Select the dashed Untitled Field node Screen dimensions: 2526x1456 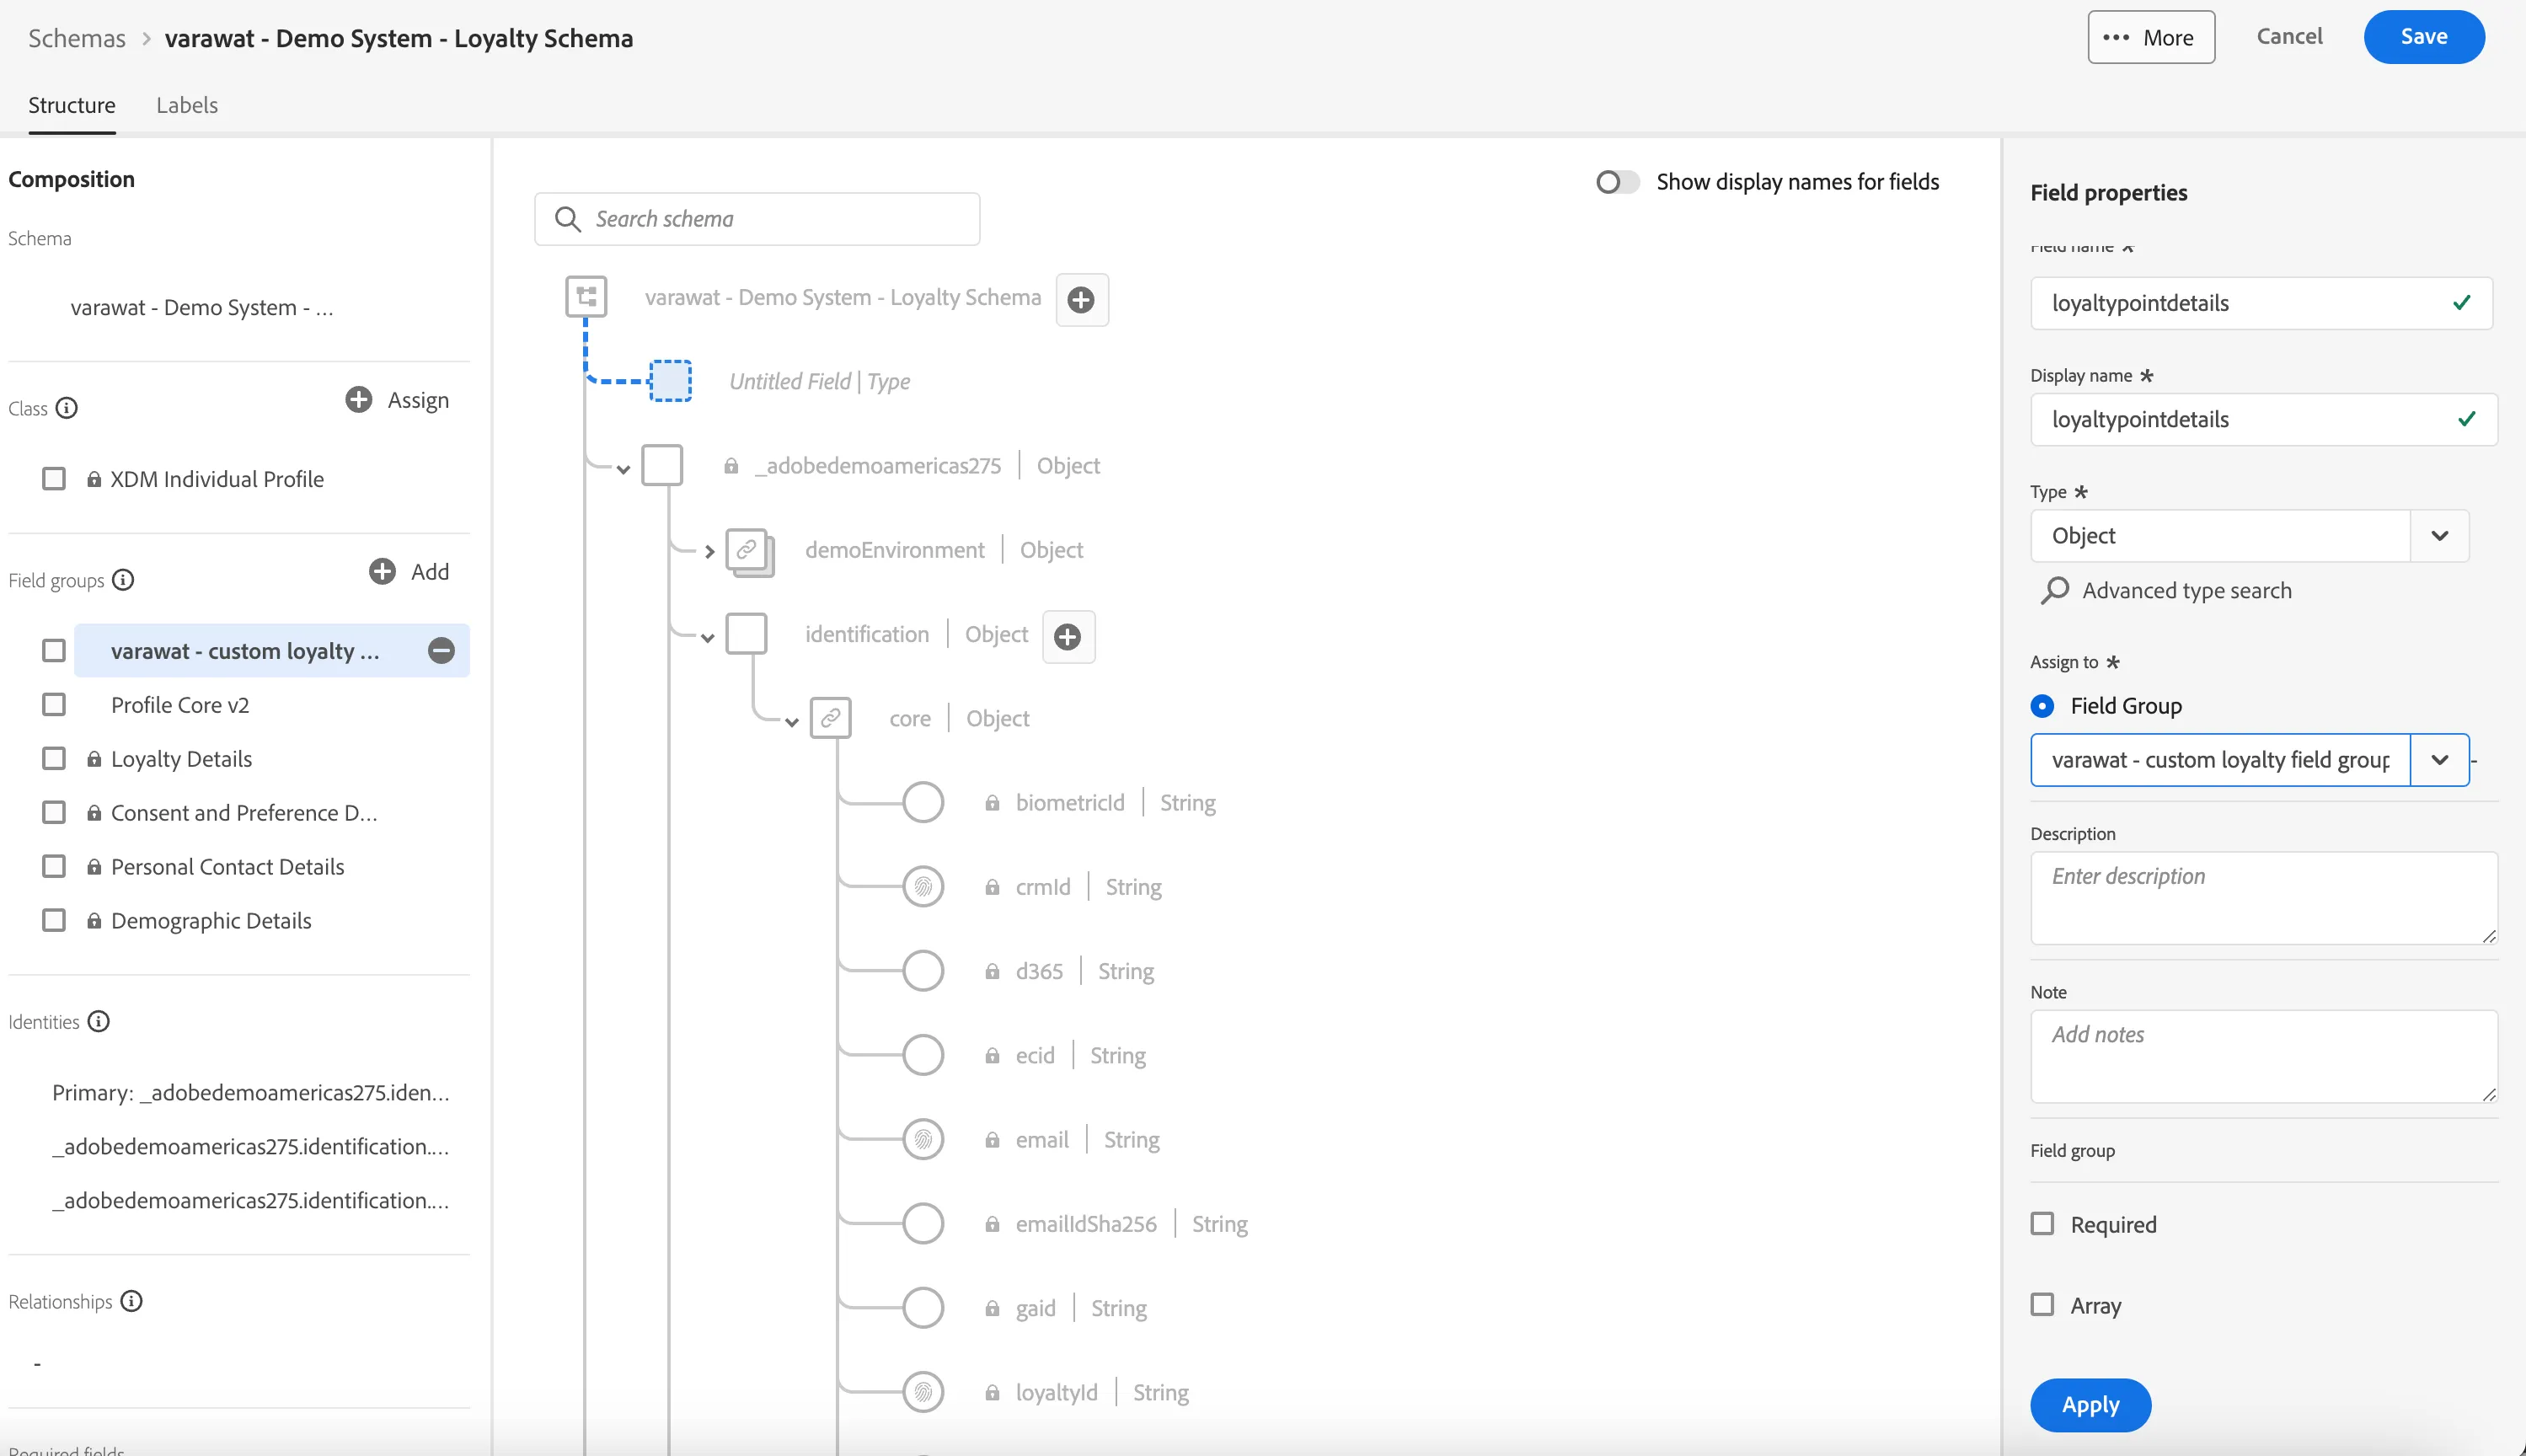coord(670,381)
